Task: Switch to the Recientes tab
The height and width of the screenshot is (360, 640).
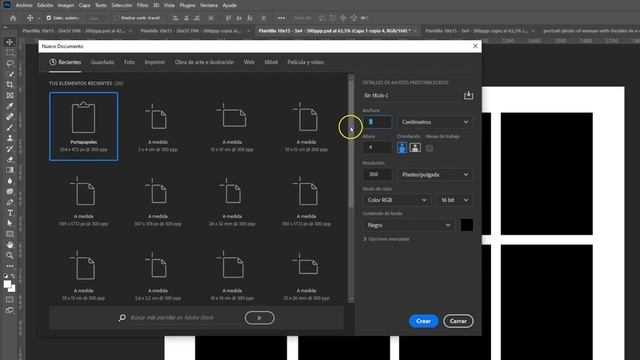Action: click(65, 62)
